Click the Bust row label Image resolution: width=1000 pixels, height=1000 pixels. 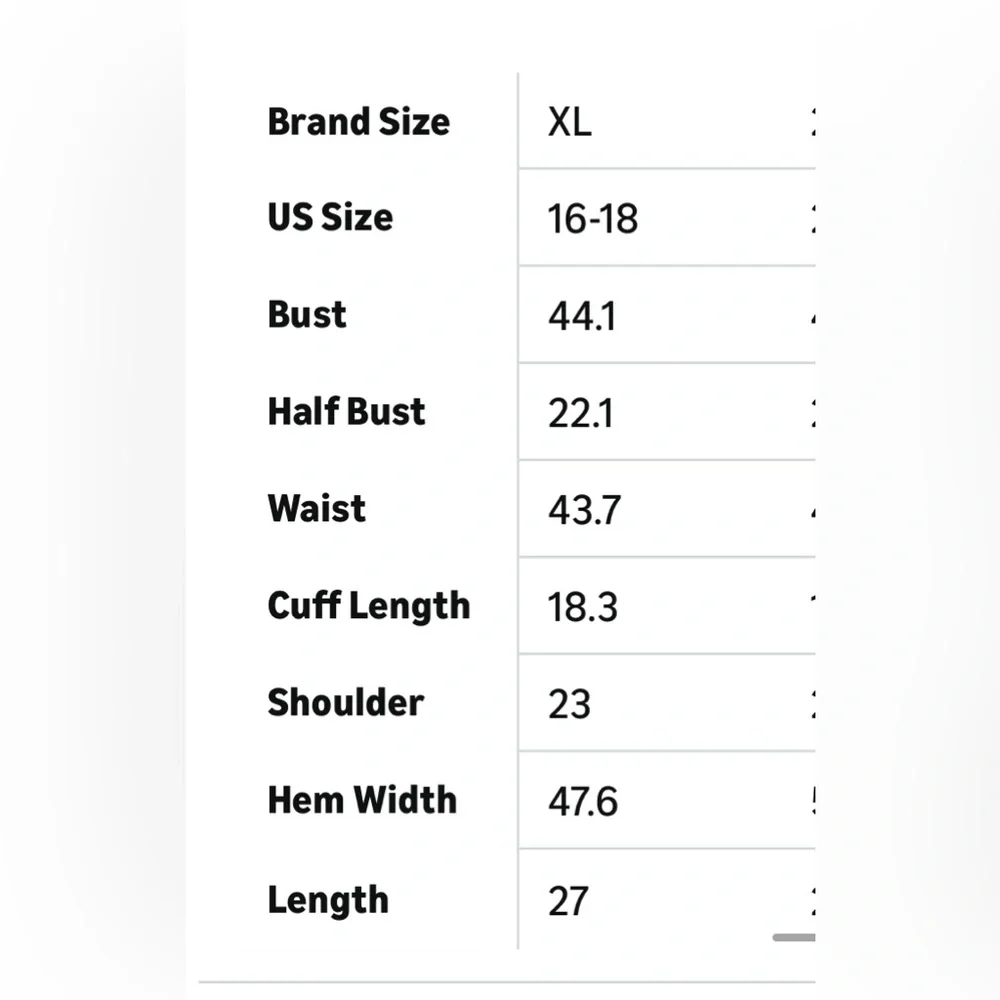click(x=307, y=314)
